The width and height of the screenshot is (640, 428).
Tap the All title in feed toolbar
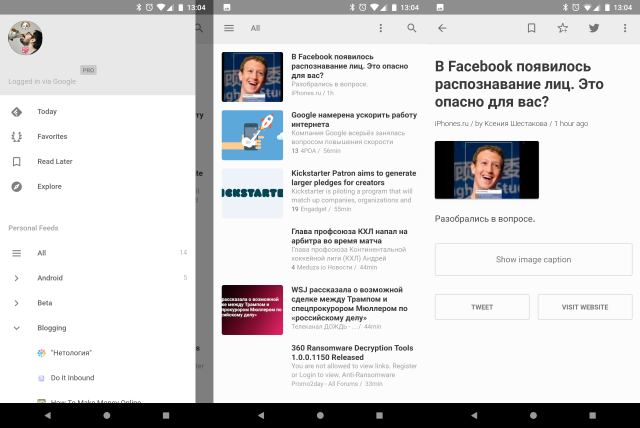click(x=256, y=28)
